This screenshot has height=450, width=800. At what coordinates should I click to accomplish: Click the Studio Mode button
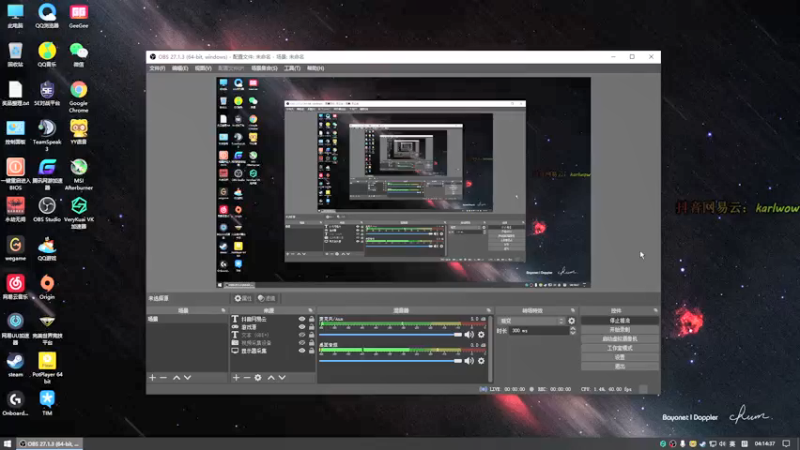pos(619,348)
